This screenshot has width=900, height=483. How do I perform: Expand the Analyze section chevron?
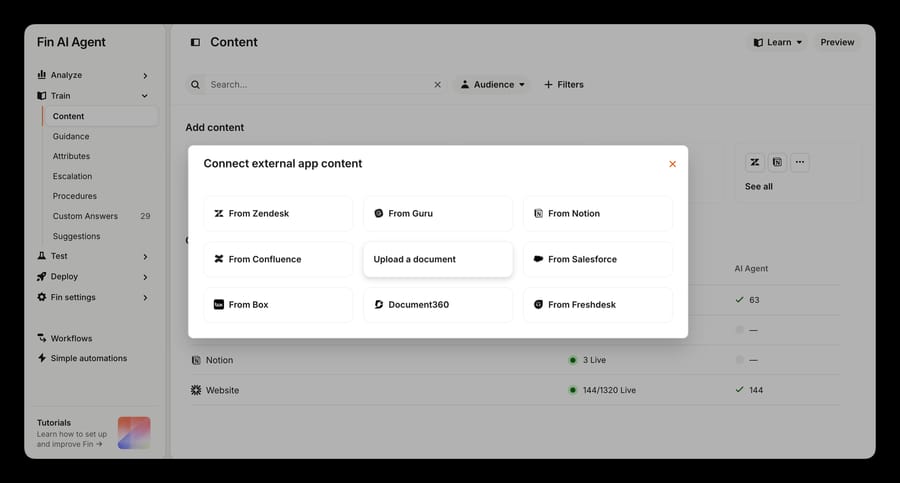coord(145,76)
